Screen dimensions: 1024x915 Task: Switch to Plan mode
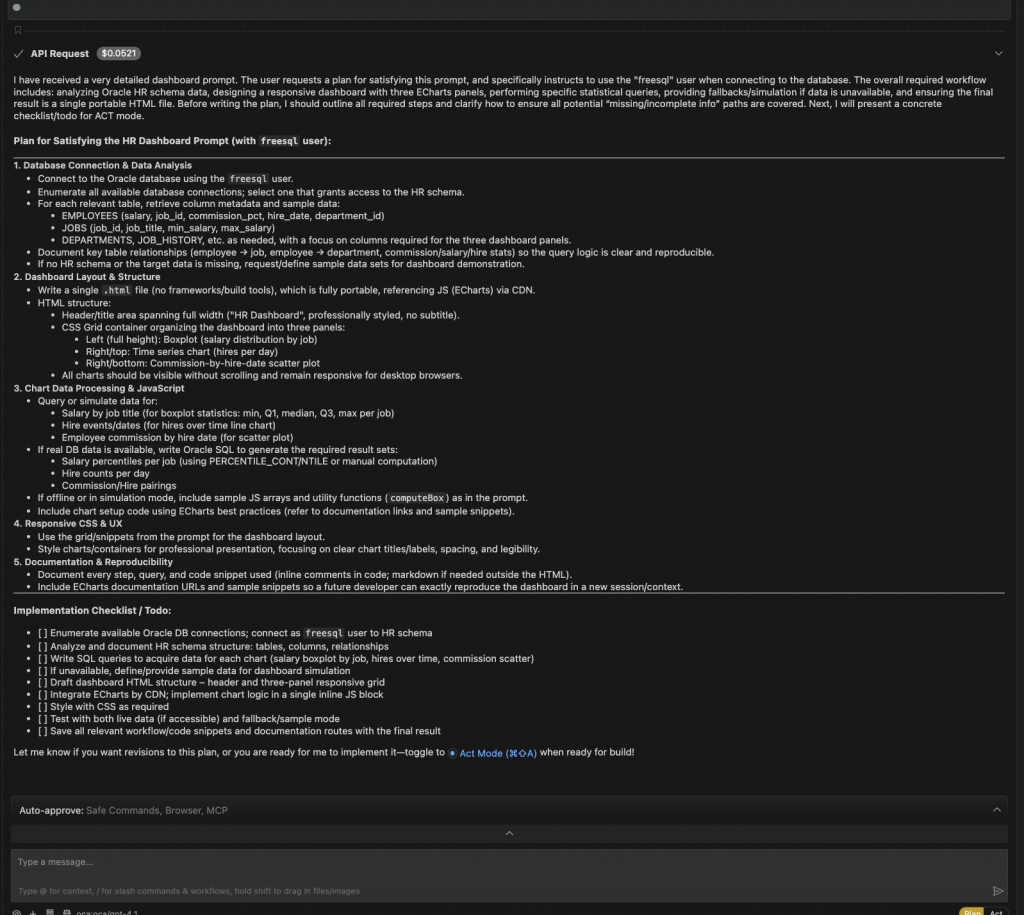971,912
